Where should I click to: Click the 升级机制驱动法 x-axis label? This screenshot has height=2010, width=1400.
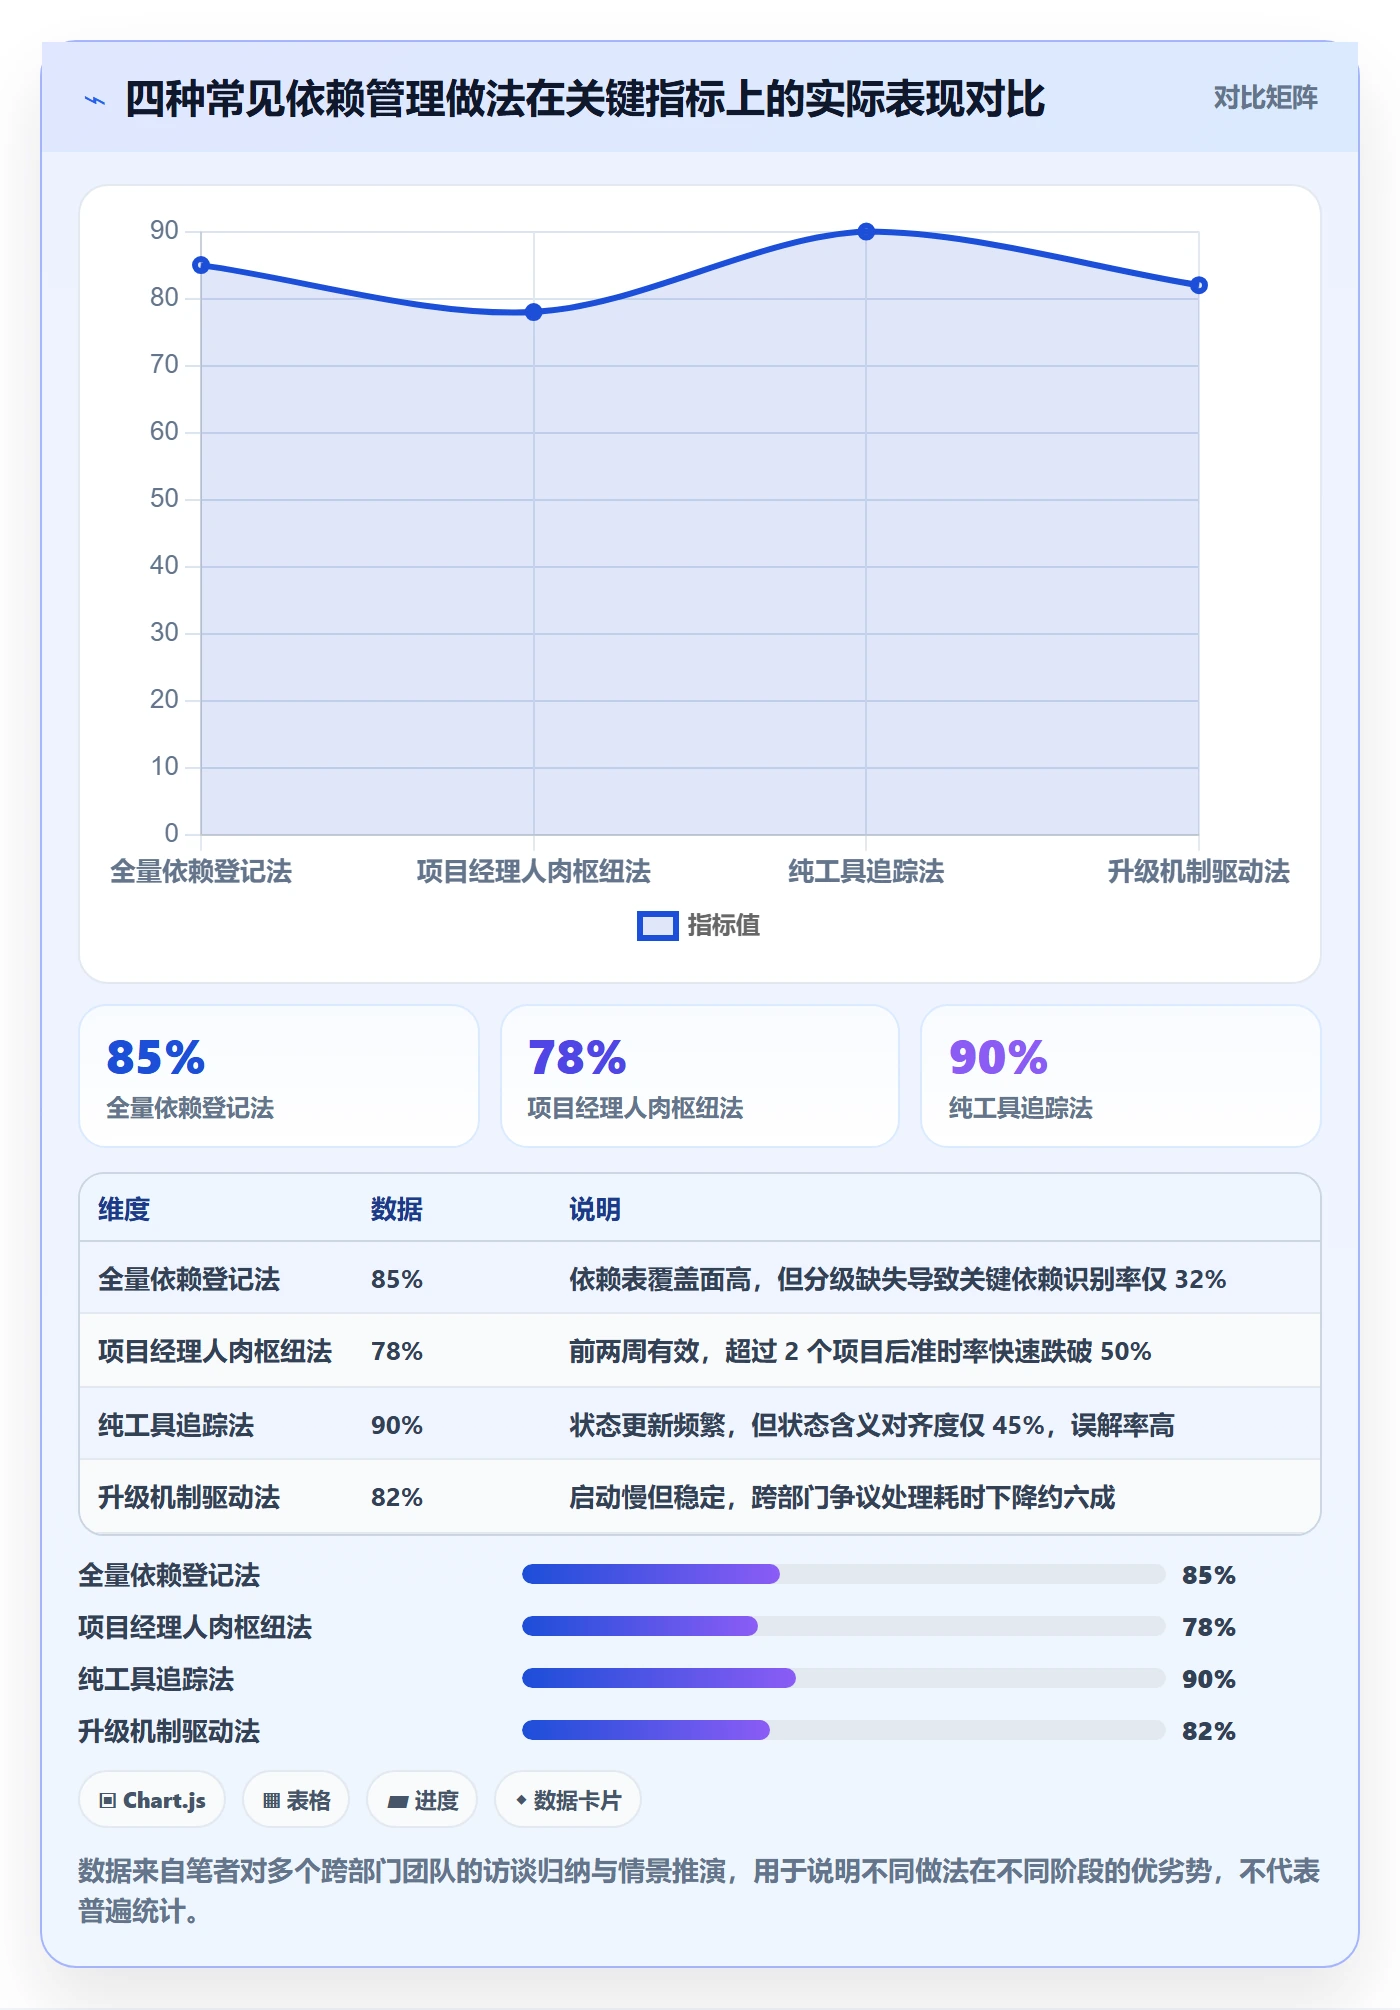(x=1199, y=871)
